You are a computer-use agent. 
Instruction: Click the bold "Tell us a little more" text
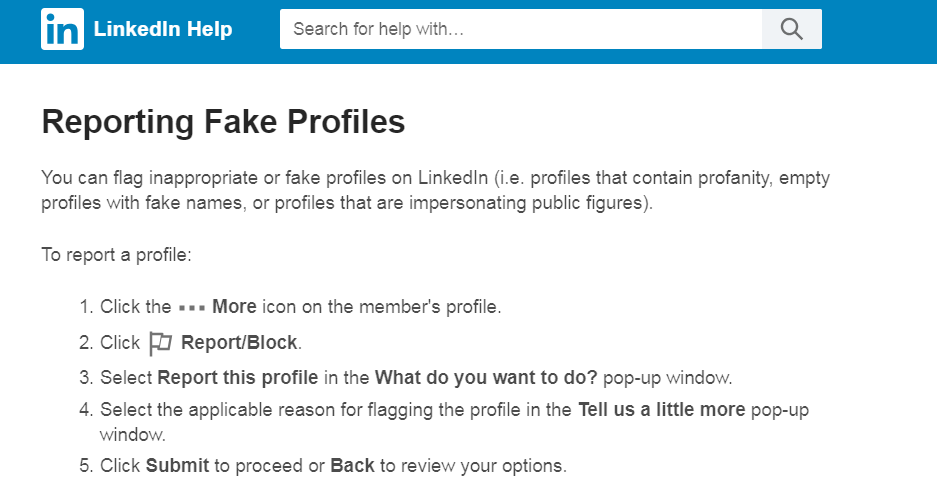pos(661,410)
